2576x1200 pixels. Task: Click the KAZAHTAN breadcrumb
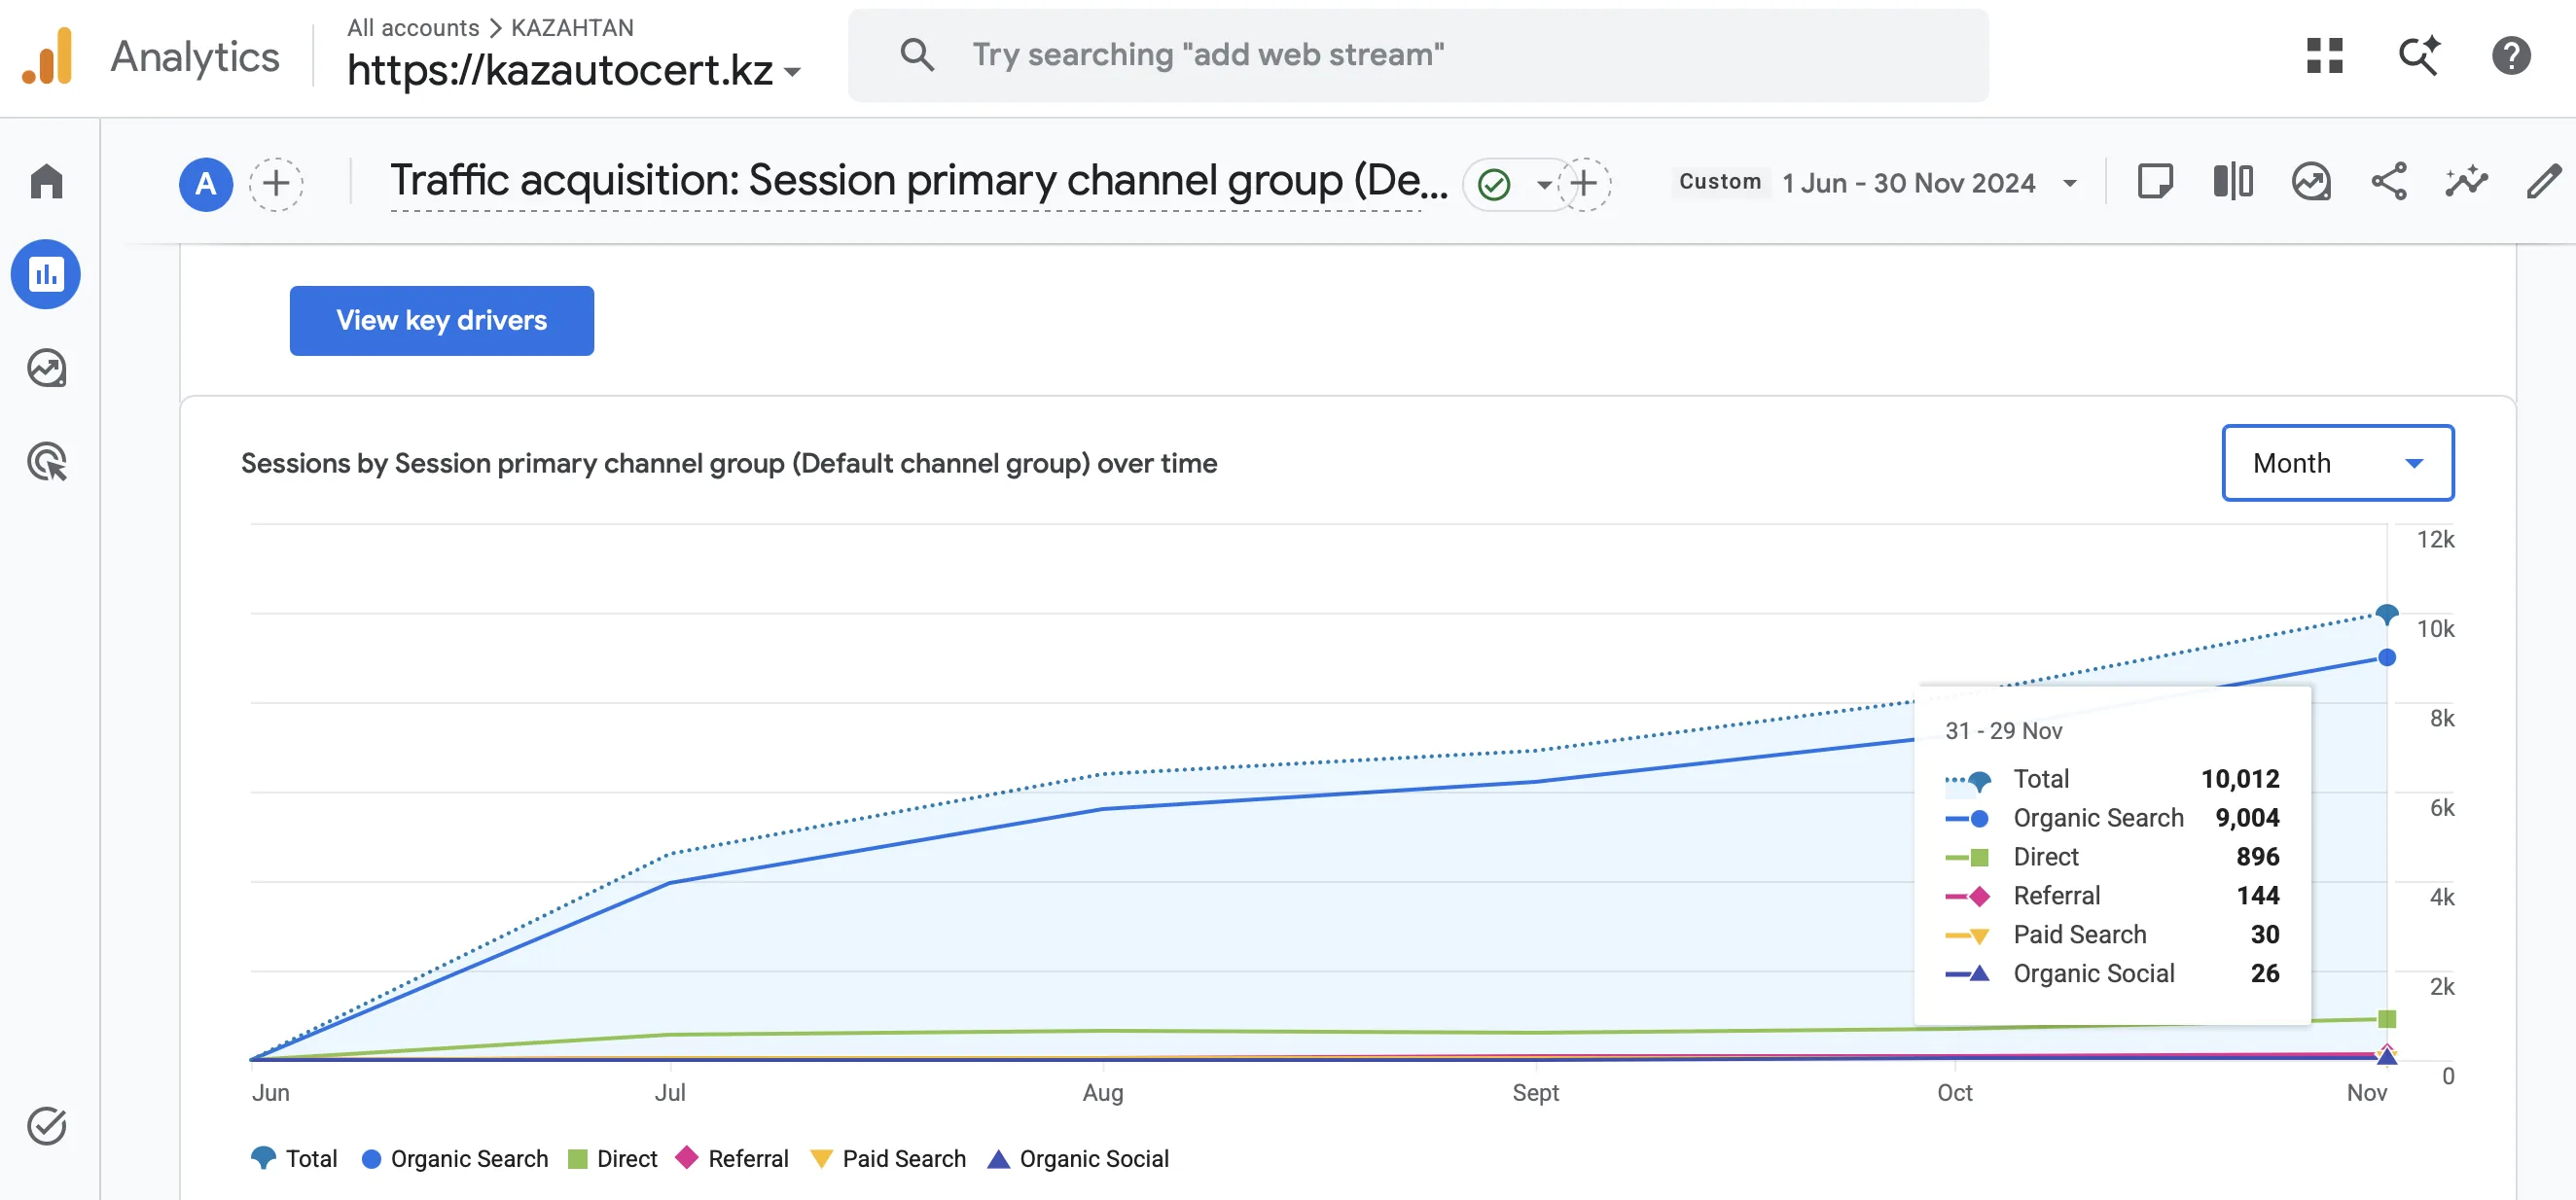click(x=572, y=27)
